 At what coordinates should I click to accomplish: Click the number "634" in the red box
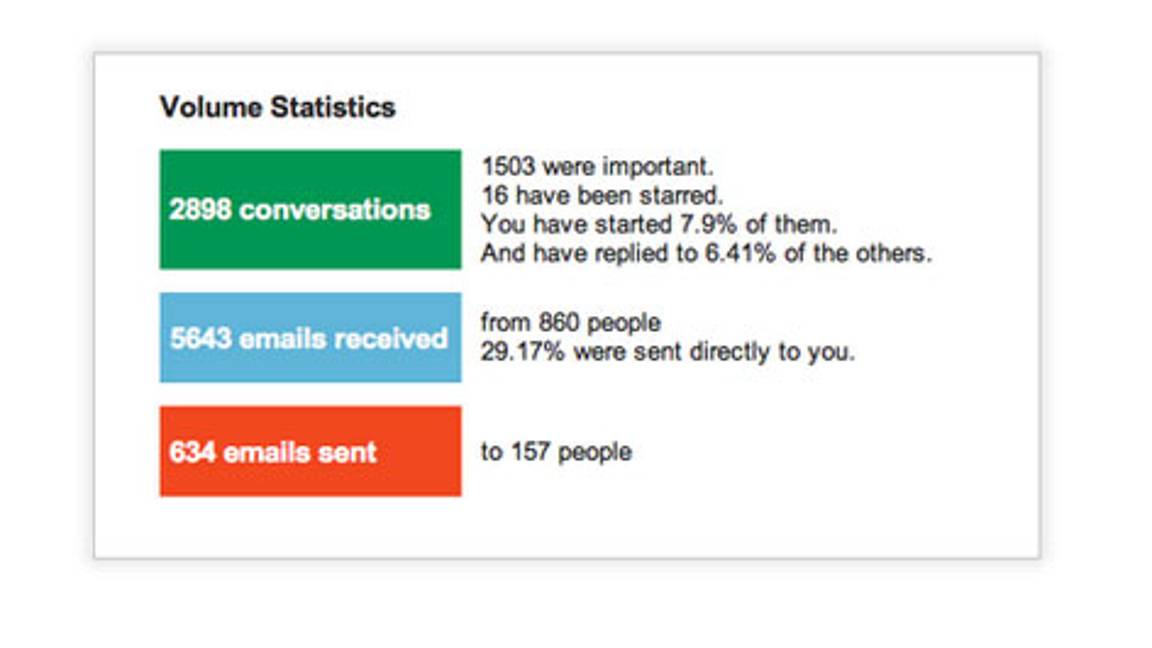point(192,452)
